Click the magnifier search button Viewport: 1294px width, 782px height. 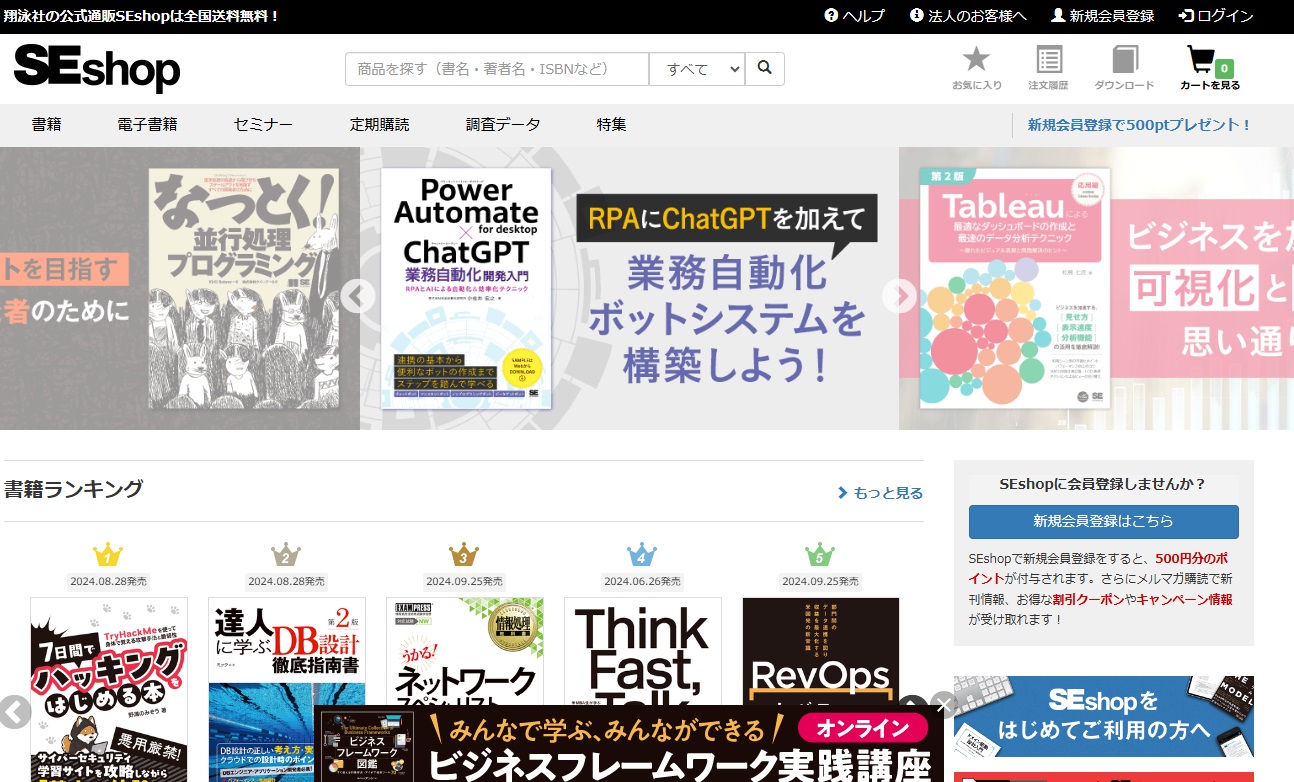click(x=765, y=69)
